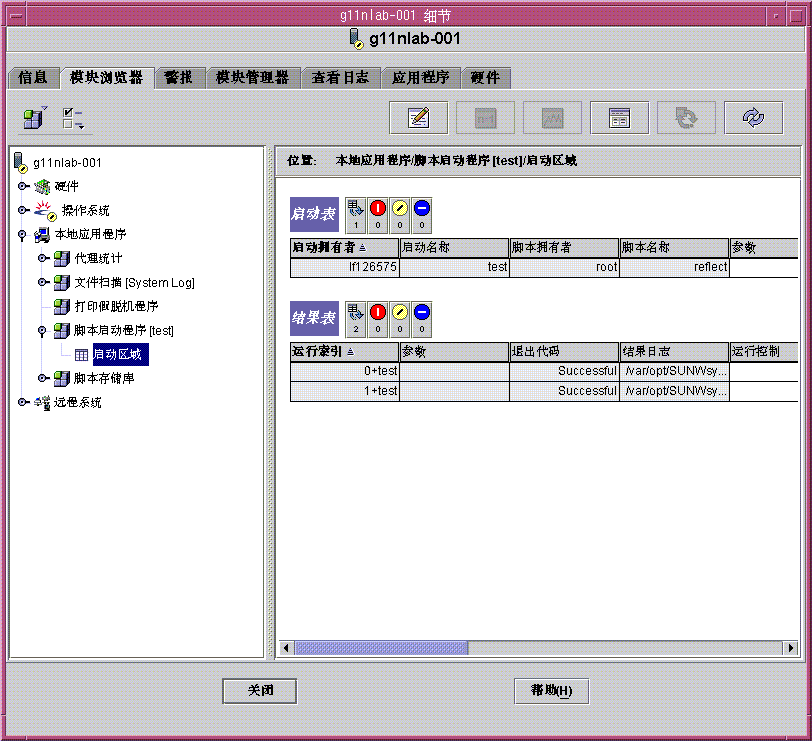Click the g11nlab-001 host icon in tree

[20, 163]
